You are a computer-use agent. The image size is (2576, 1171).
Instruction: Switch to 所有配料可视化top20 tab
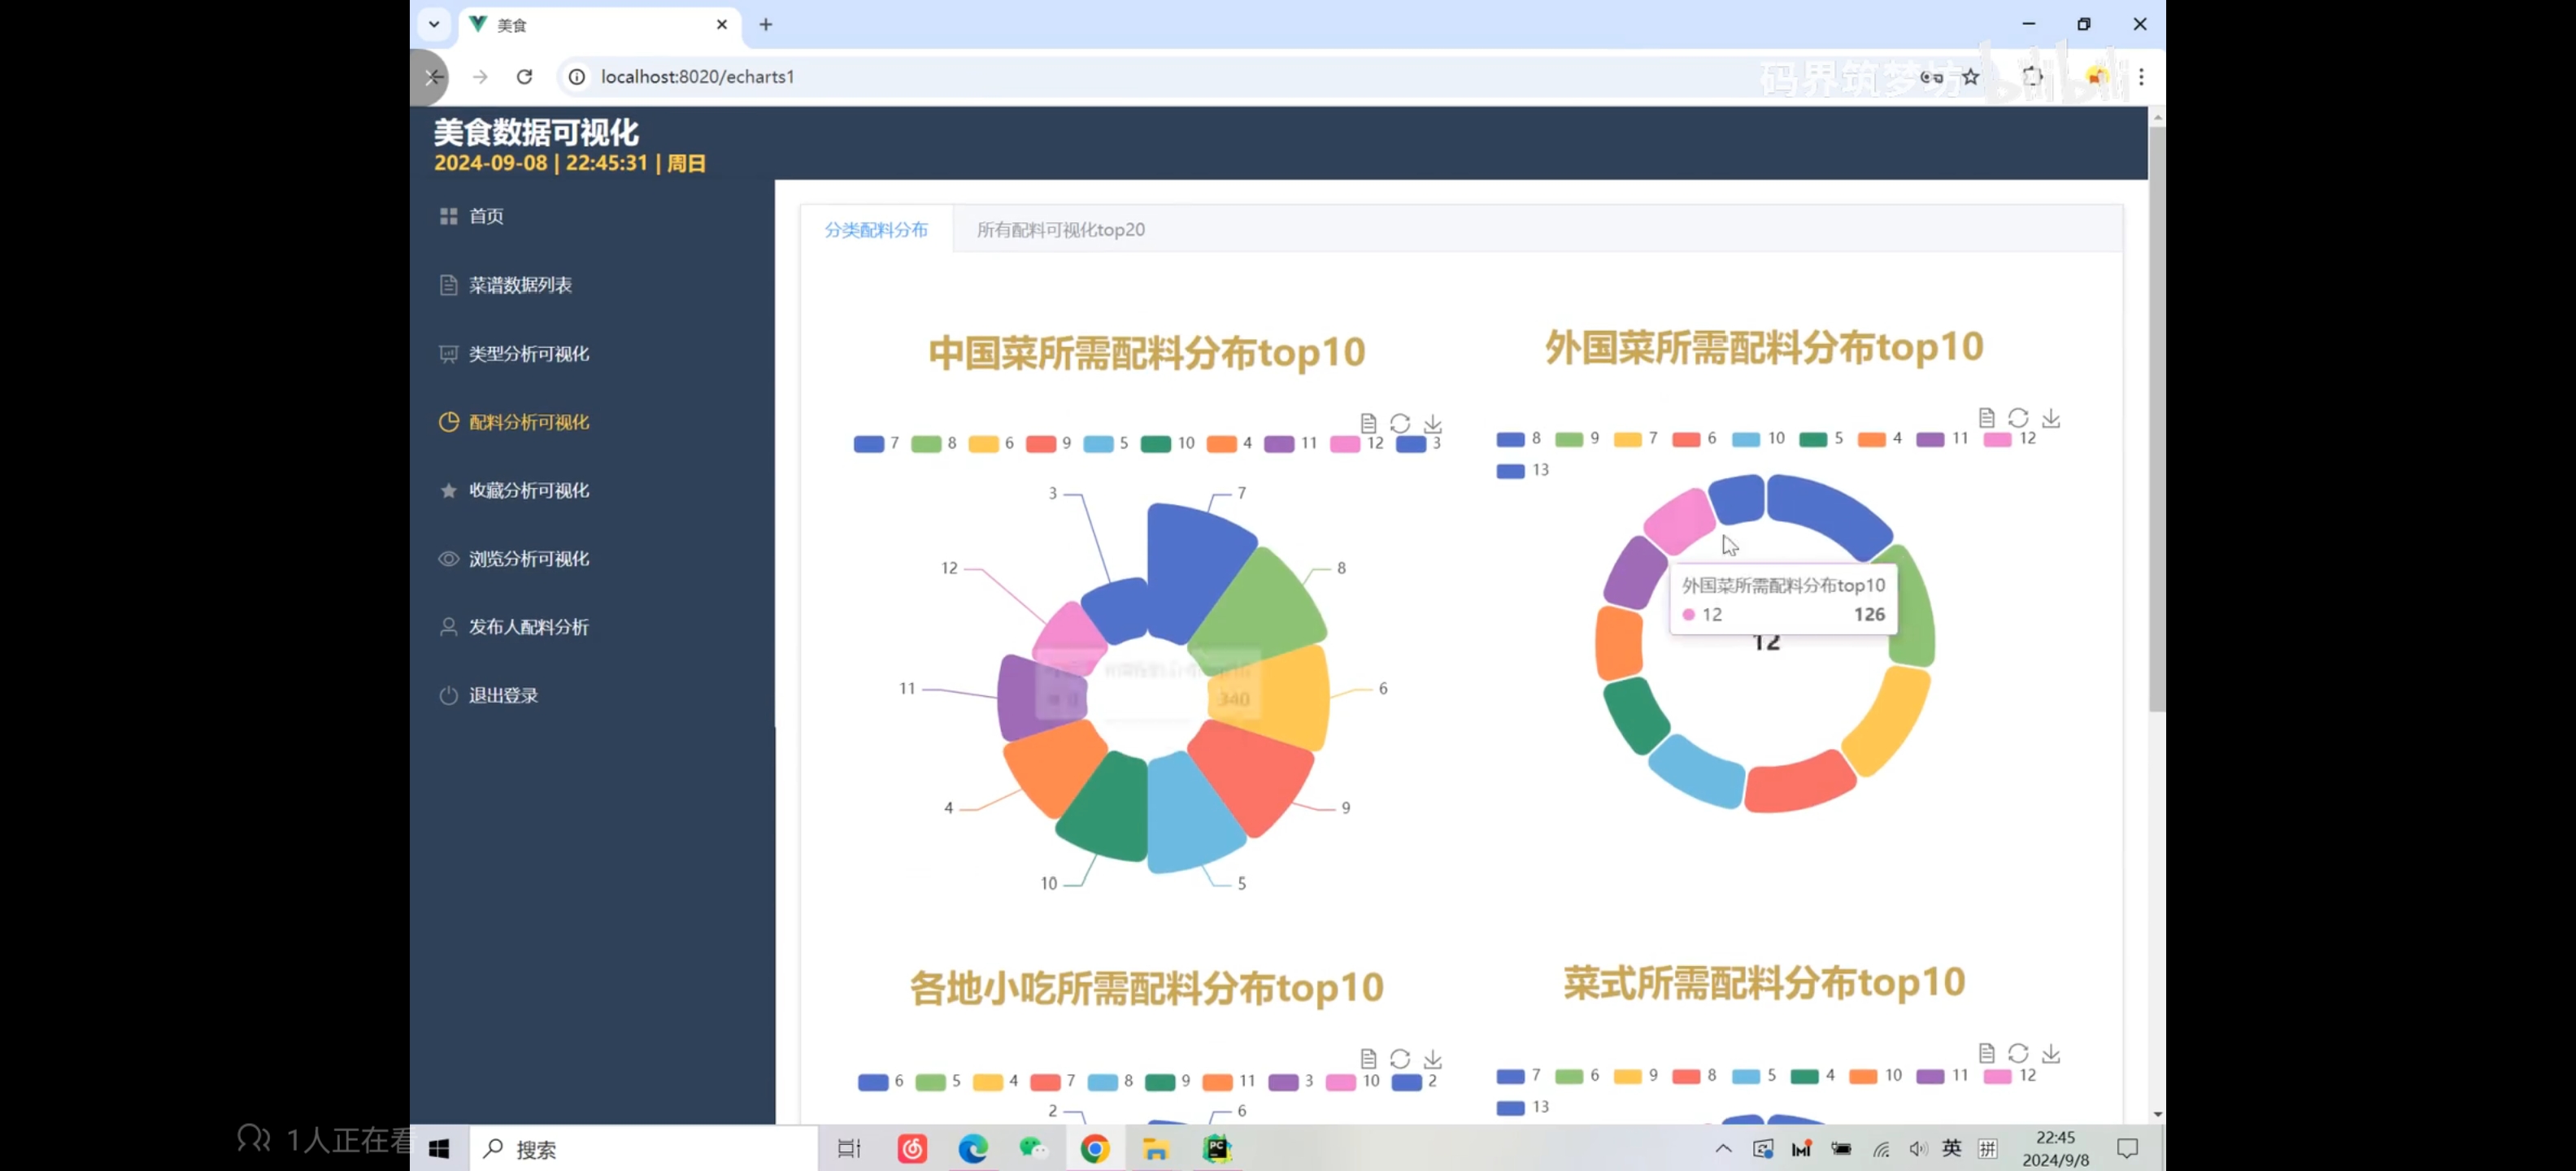(1061, 229)
